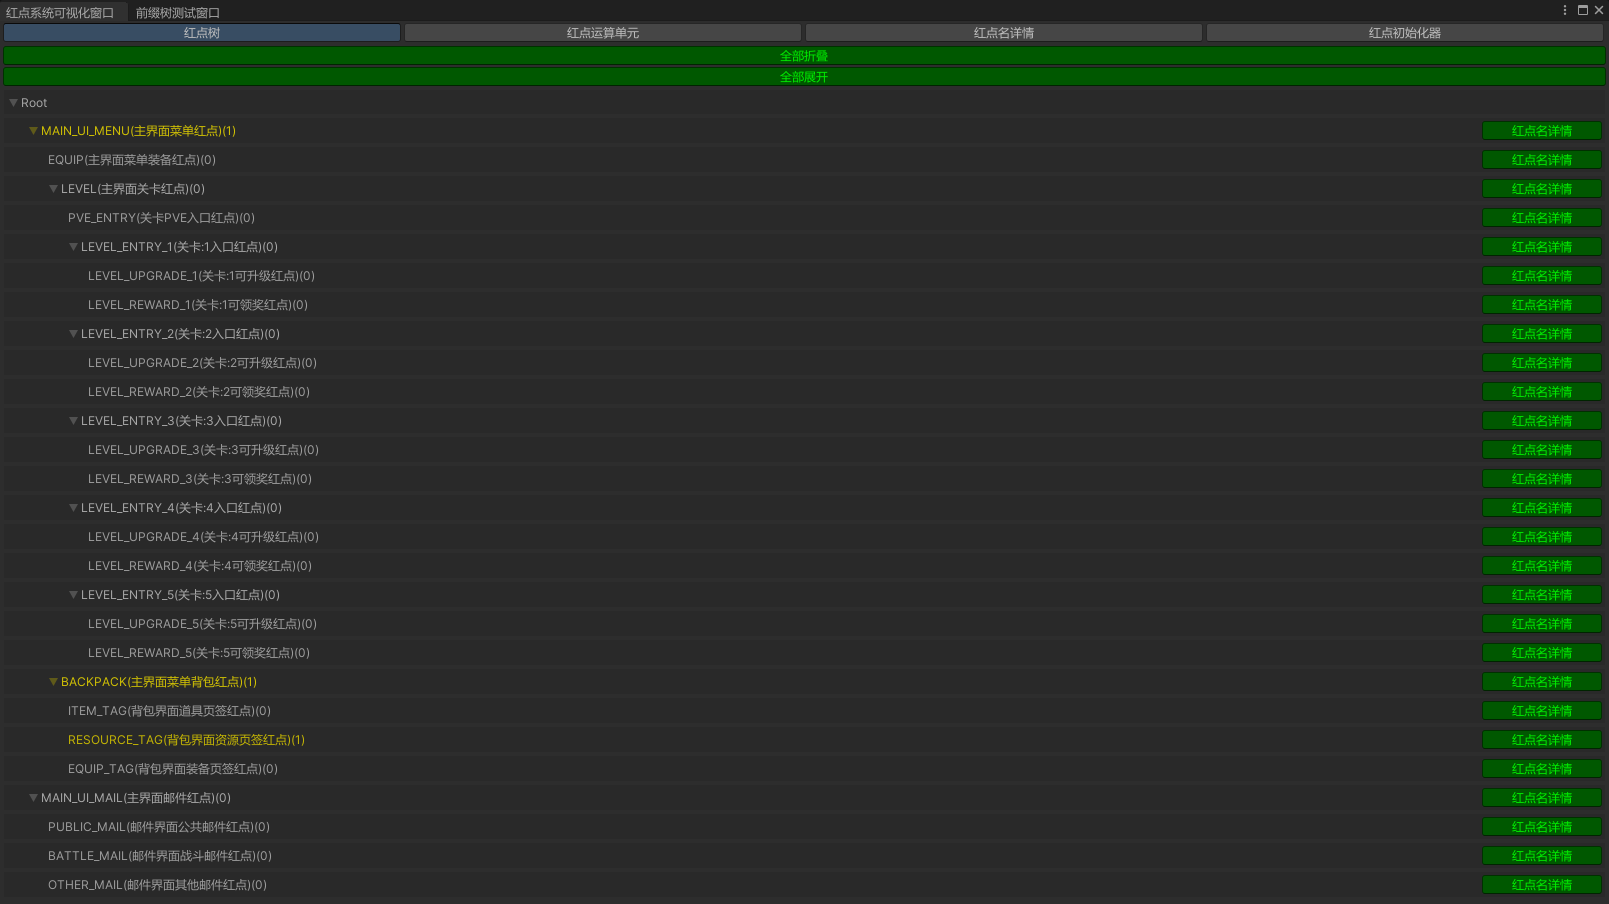This screenshot has height=904, width=1609.
Task: Open the window kebab options menu
Action: pyautogui.click(x=1565, y=10)
